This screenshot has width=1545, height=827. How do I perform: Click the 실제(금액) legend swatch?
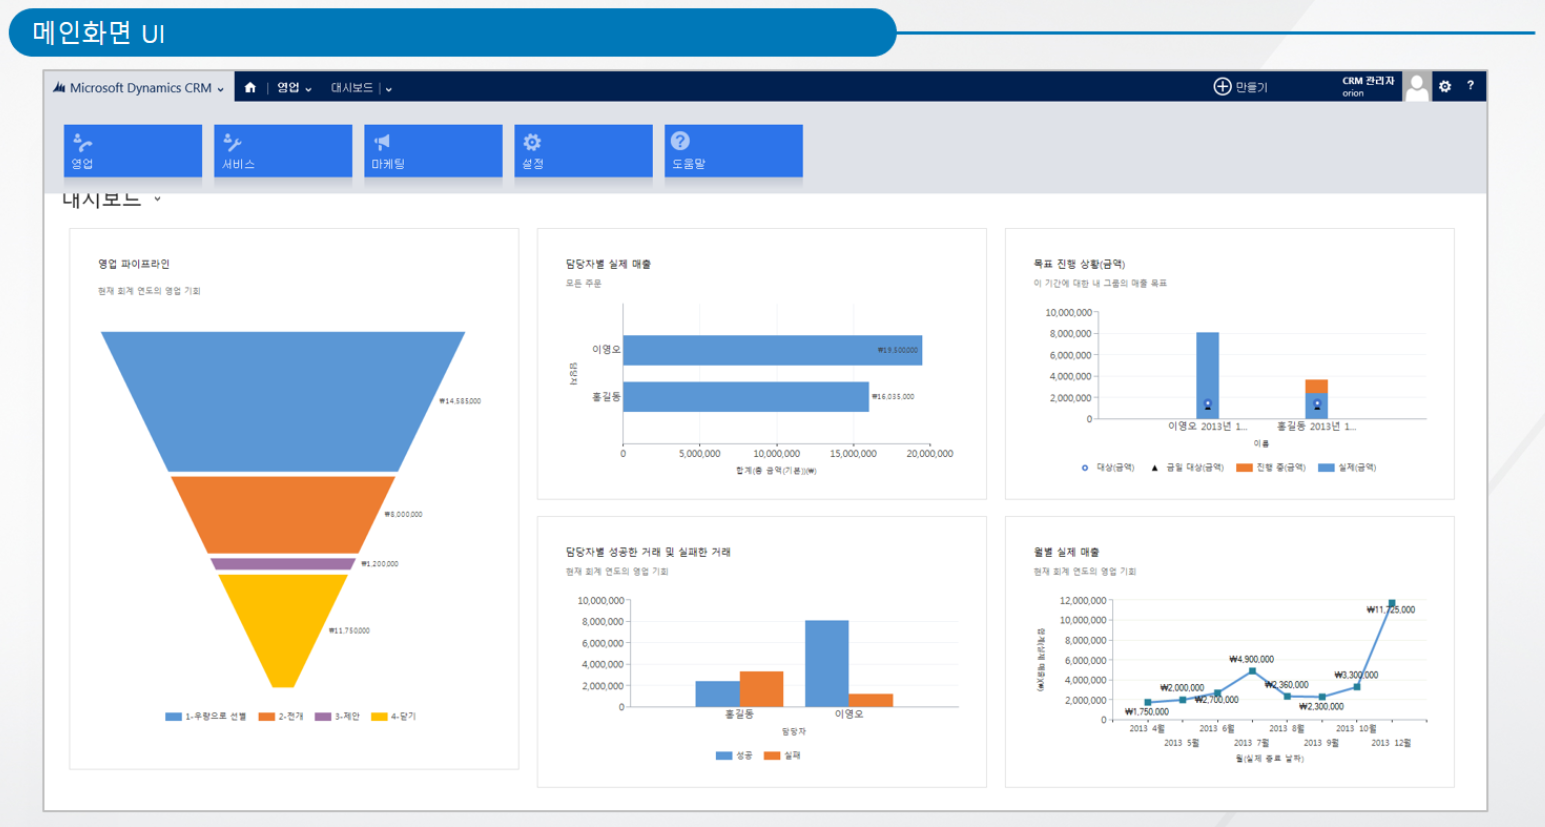[1326, 467]
